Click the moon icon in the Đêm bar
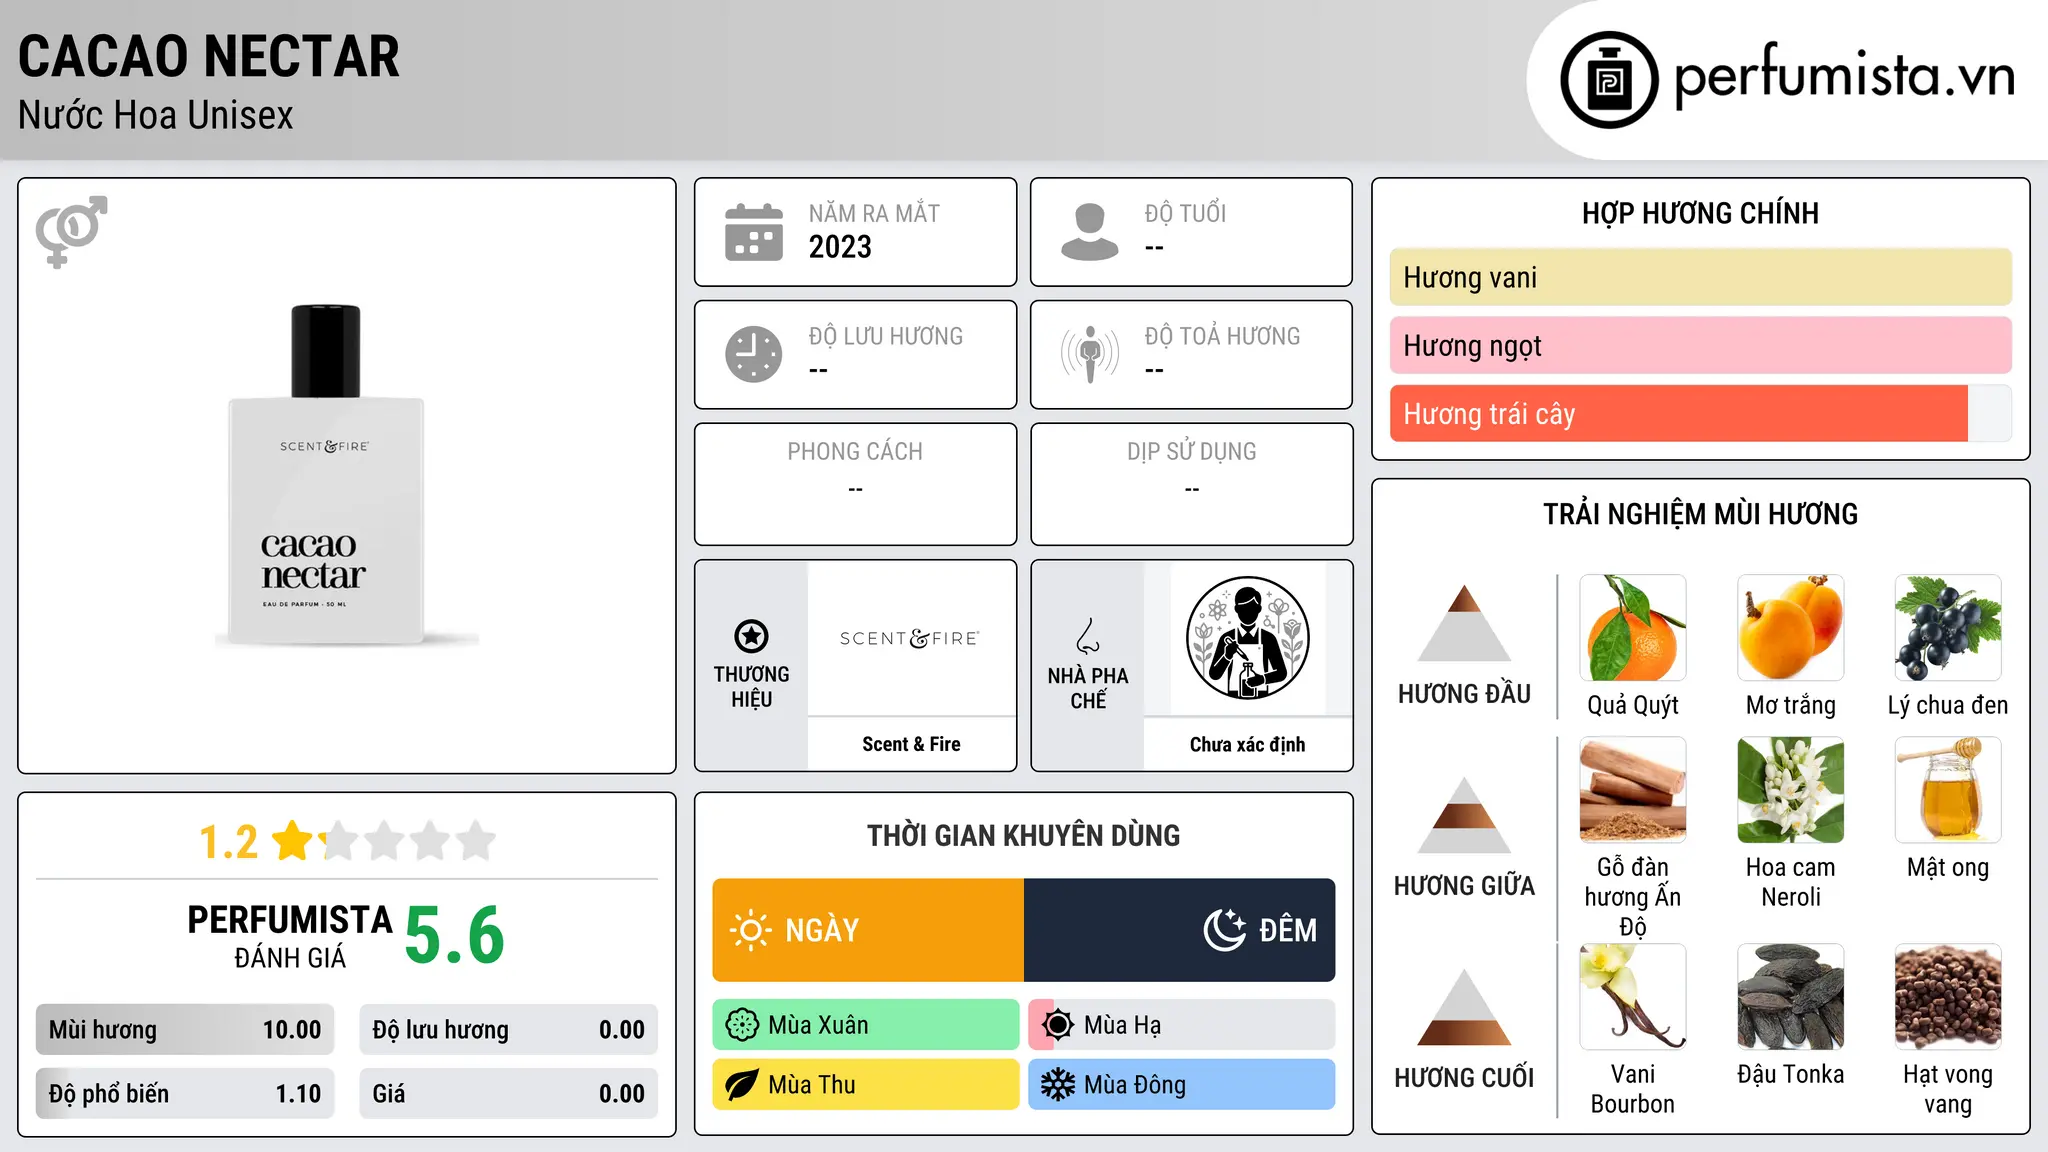The width and height of the screenshot is (2048, 1152). 1225,930
